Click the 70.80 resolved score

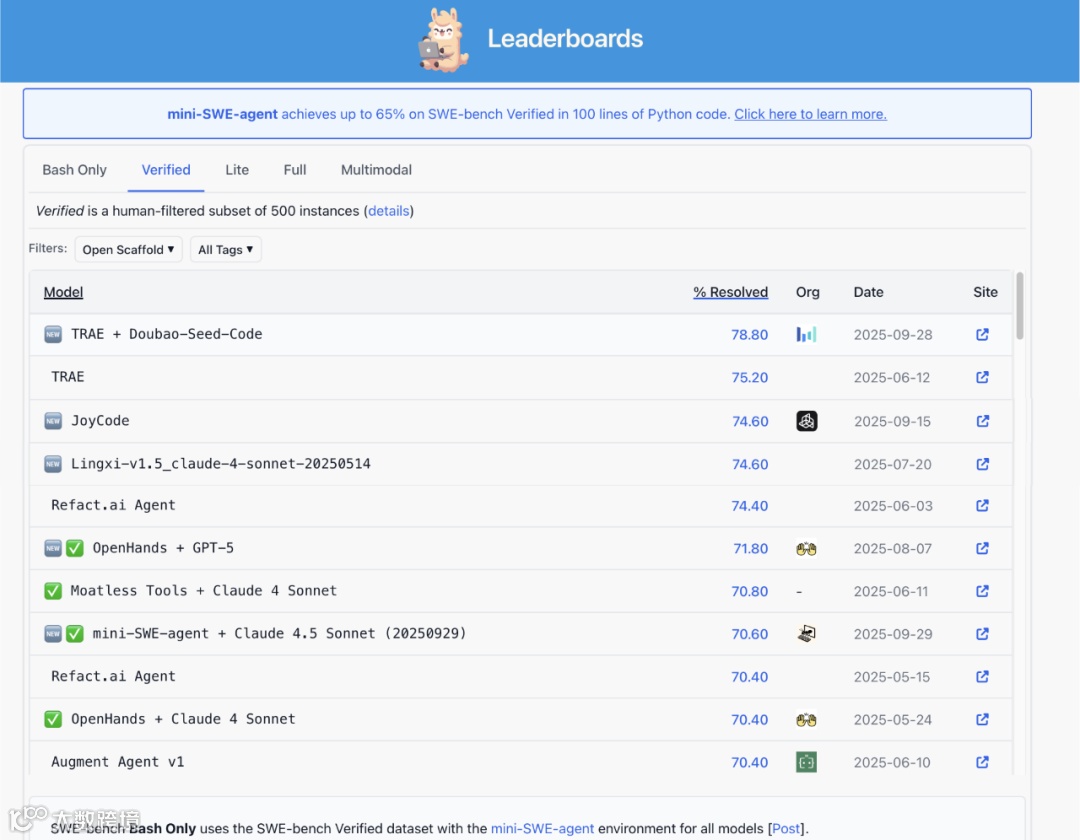(x=749, y=591)
